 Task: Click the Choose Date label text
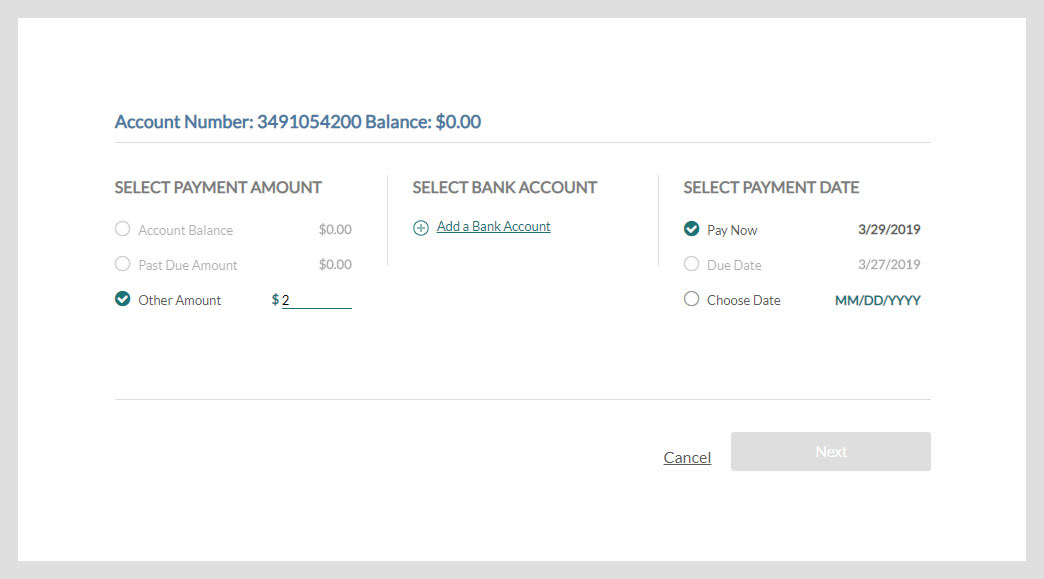click(744, 300)
